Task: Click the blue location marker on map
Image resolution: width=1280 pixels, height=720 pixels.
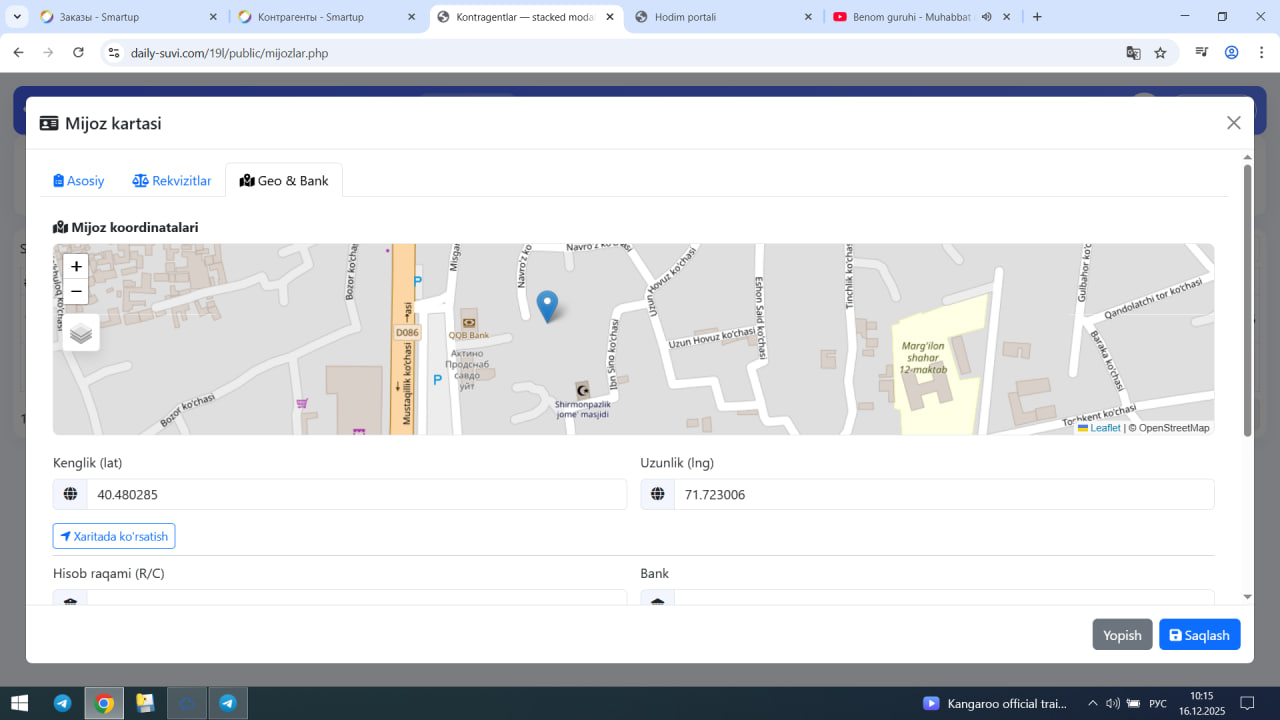Action: (547, 305)
